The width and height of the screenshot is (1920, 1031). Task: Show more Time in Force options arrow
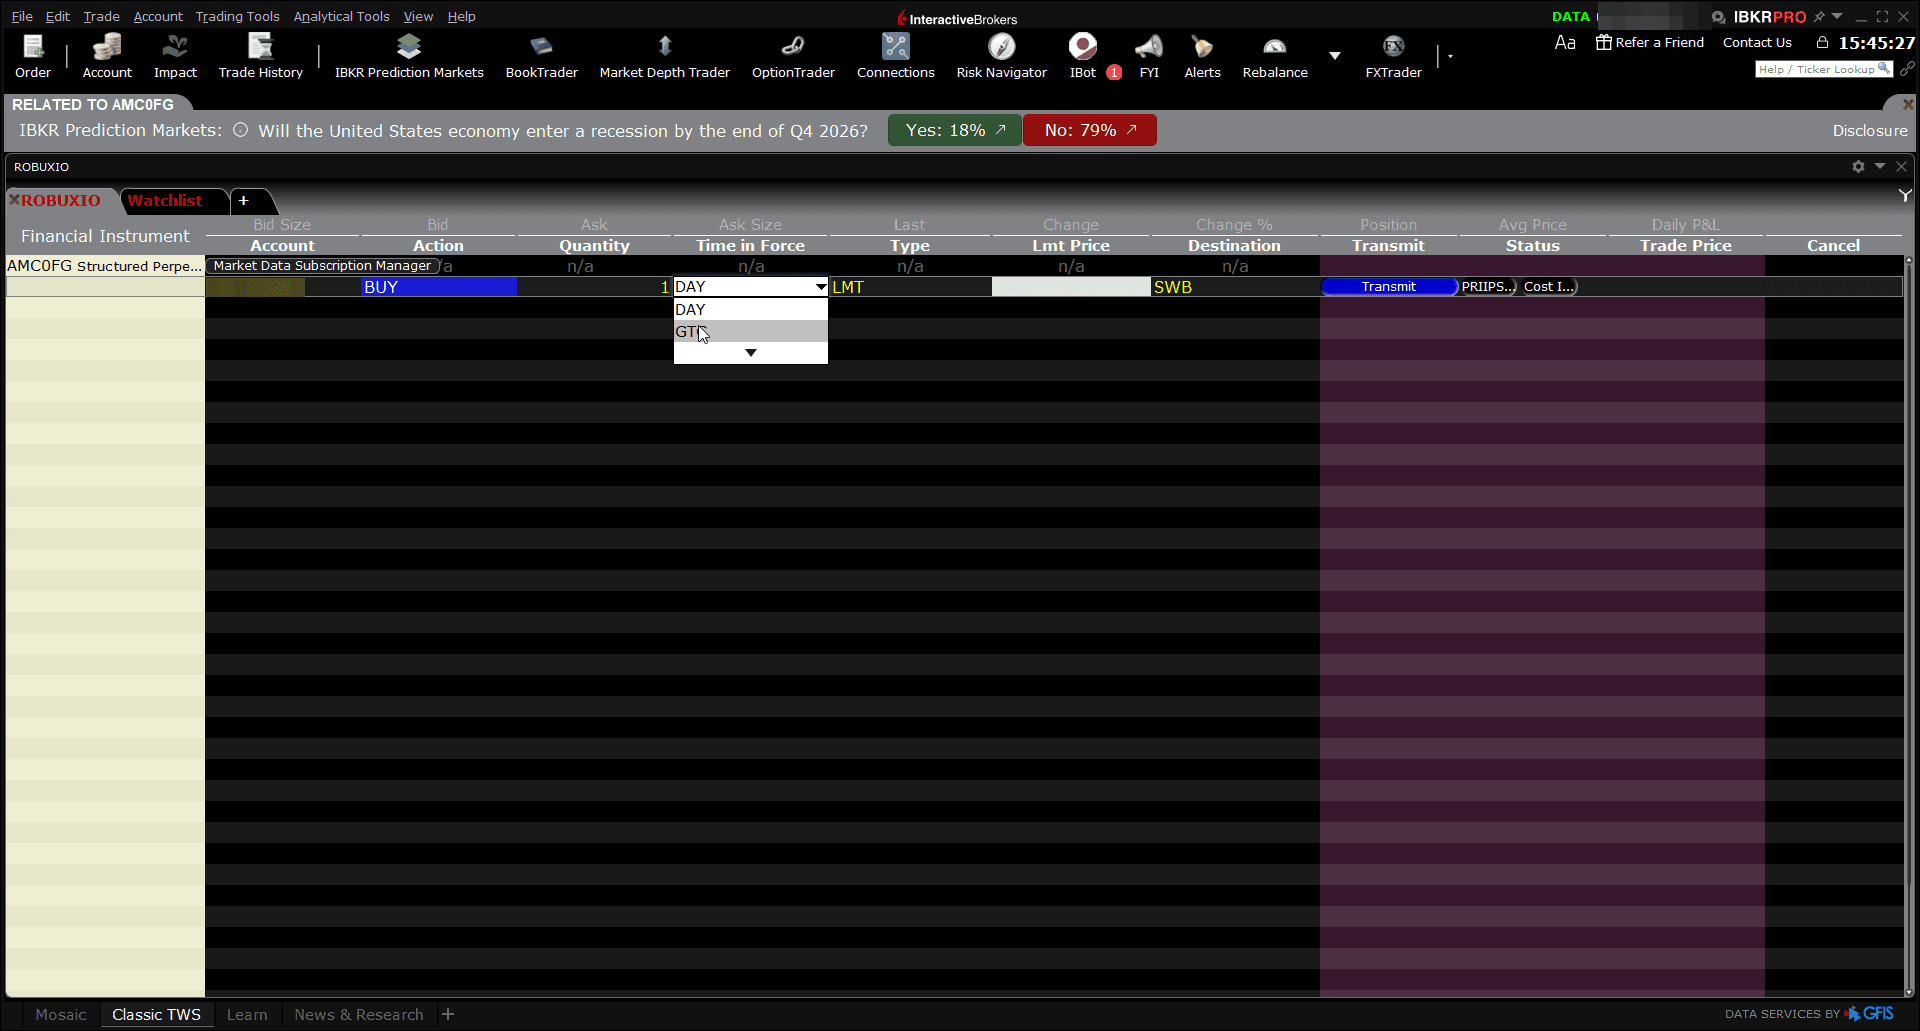pos(751,353)
